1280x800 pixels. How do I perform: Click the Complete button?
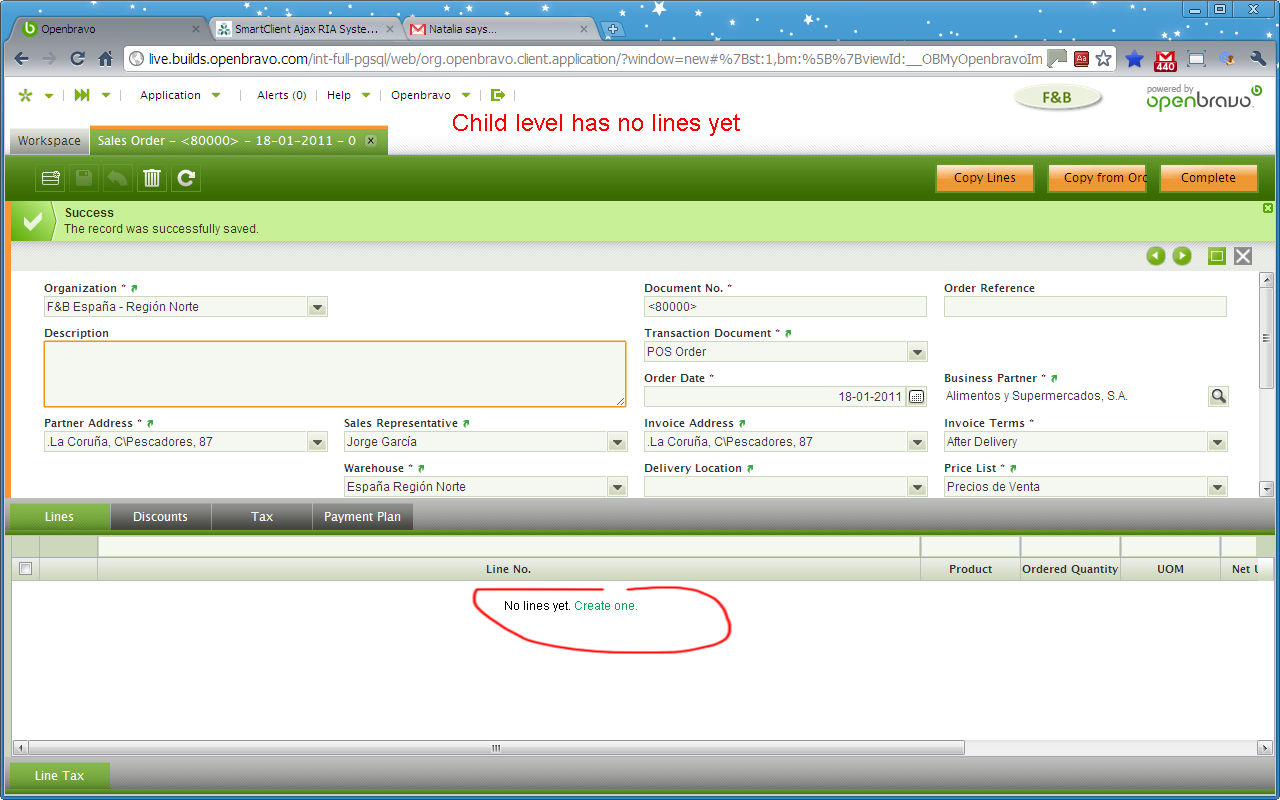coord(1208,178)
